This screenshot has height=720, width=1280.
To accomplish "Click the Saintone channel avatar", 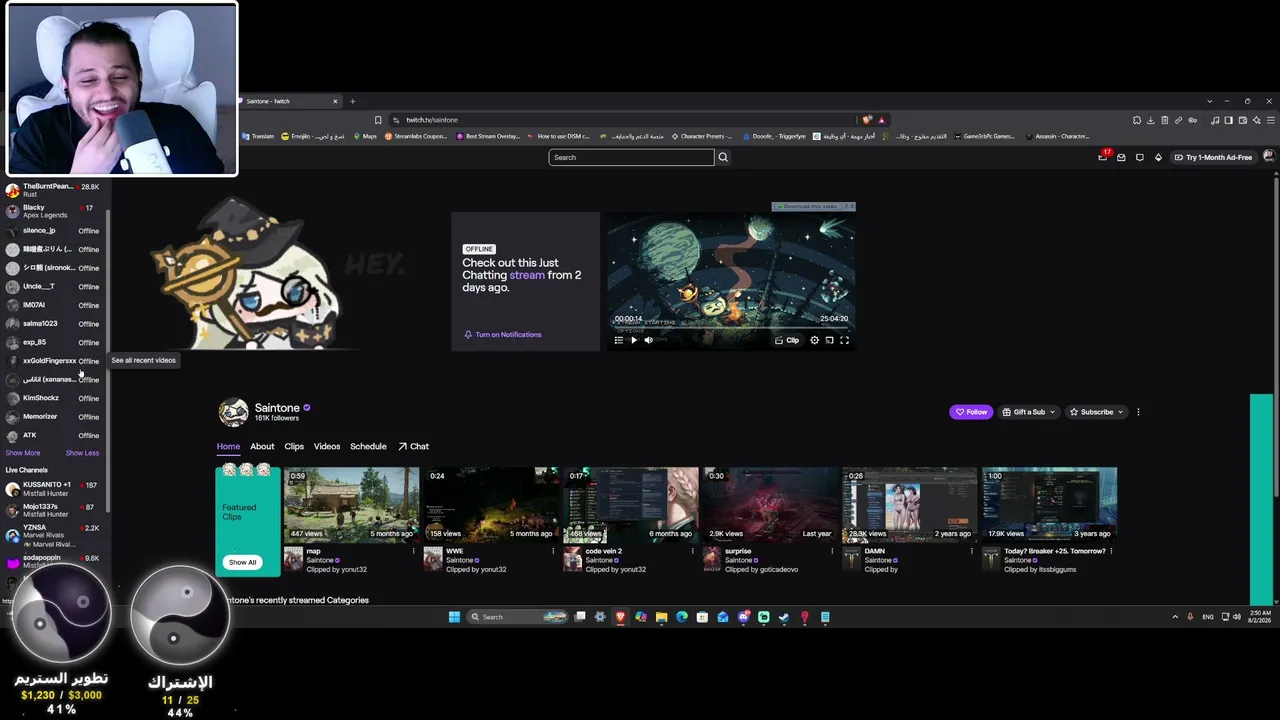I will pos(233,412).
